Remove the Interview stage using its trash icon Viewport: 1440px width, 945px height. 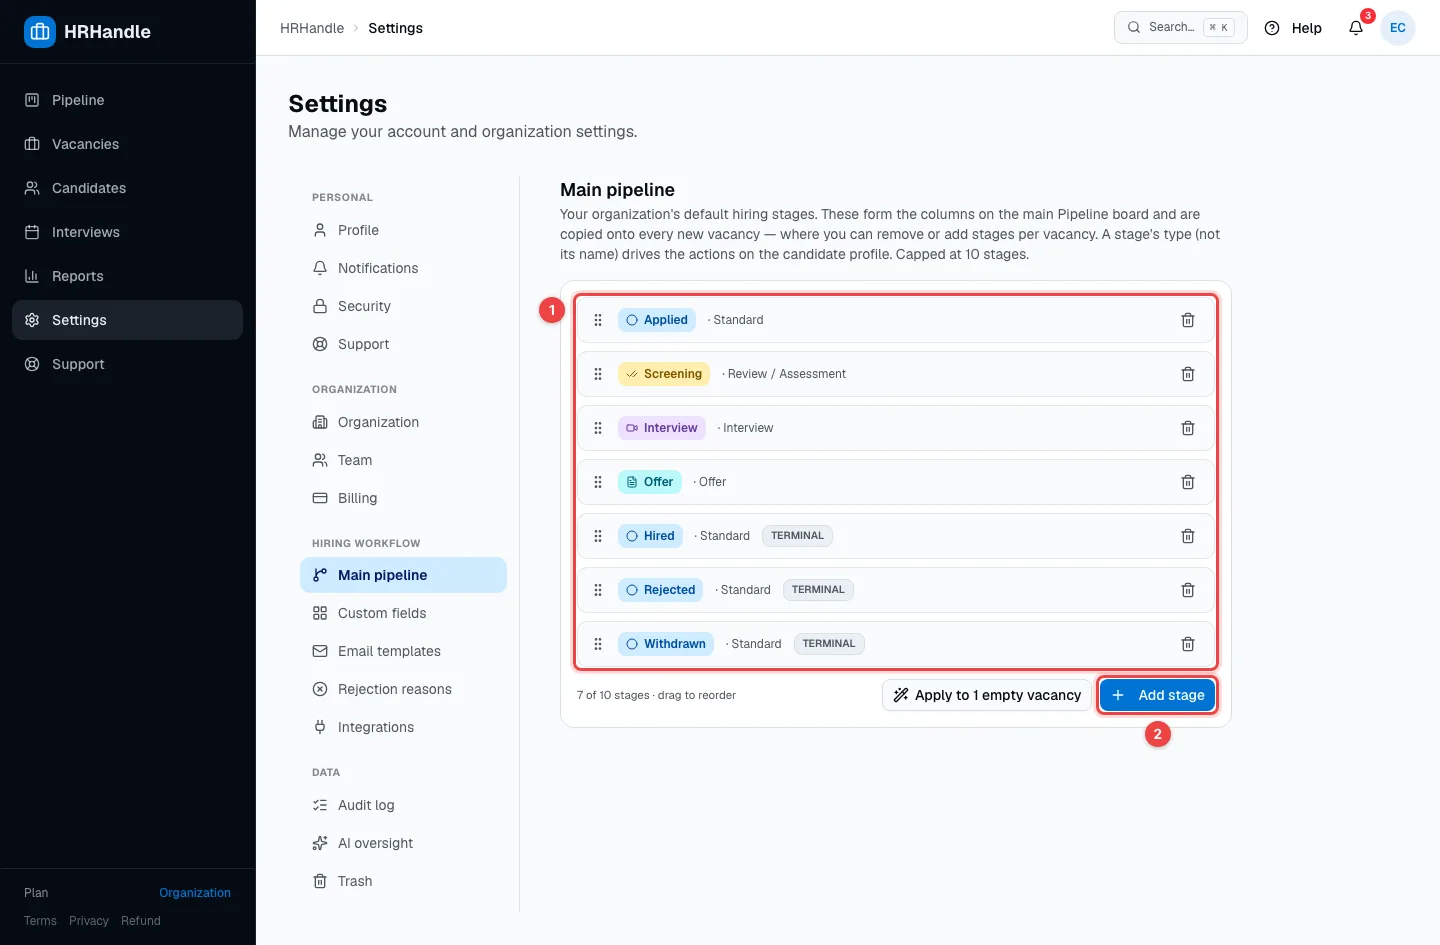(x=1188, y=428)
